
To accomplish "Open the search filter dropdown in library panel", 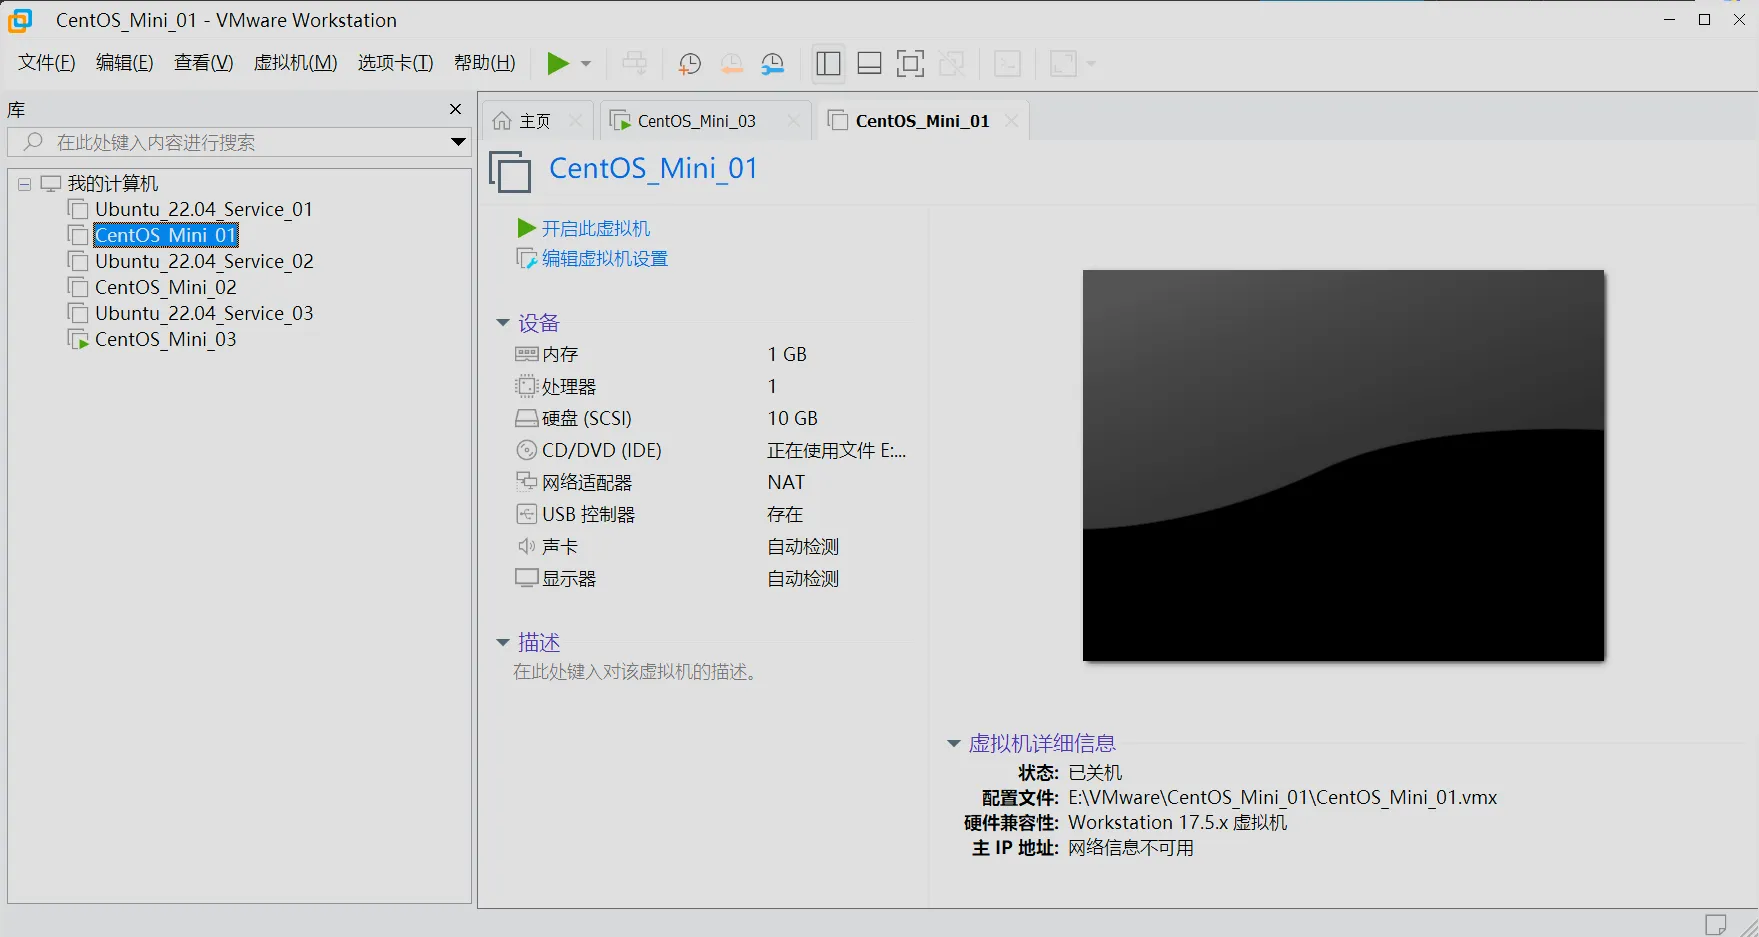I will [x=458, y=142].
